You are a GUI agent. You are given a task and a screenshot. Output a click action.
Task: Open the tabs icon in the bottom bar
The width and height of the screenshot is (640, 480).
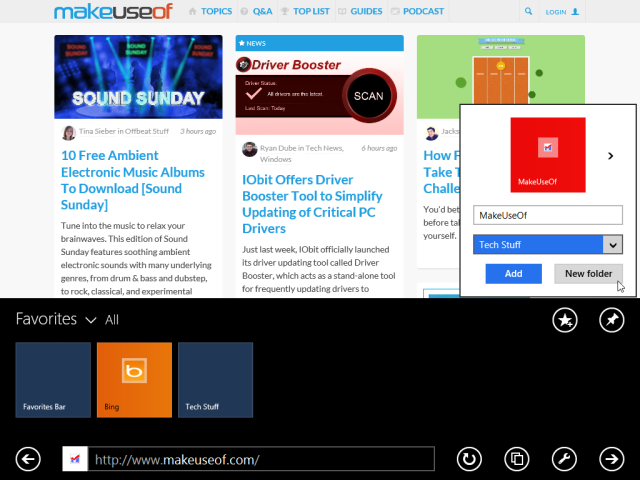point(517,459)
